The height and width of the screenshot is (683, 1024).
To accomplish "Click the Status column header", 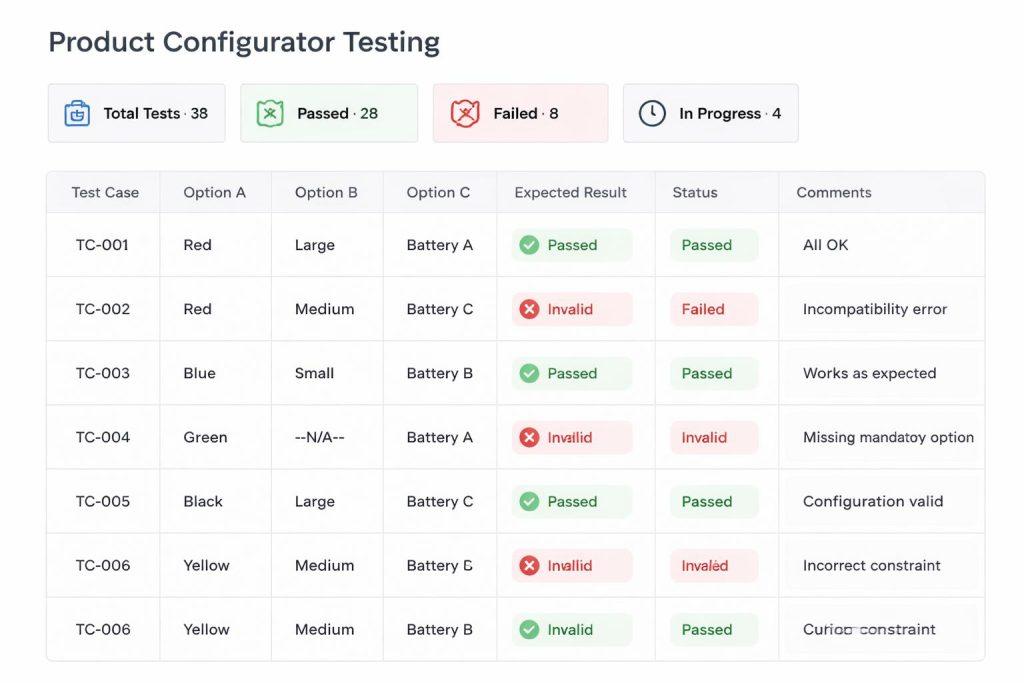I will point(694,192).
